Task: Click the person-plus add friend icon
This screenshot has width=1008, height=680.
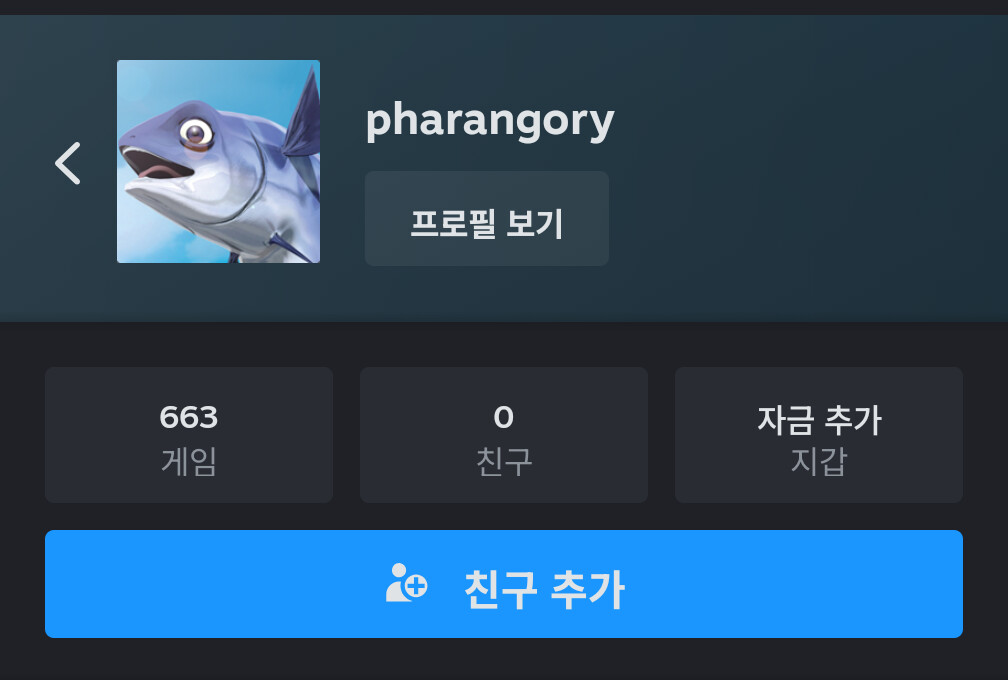Action: pyautogui.click(x=406, y=584)
